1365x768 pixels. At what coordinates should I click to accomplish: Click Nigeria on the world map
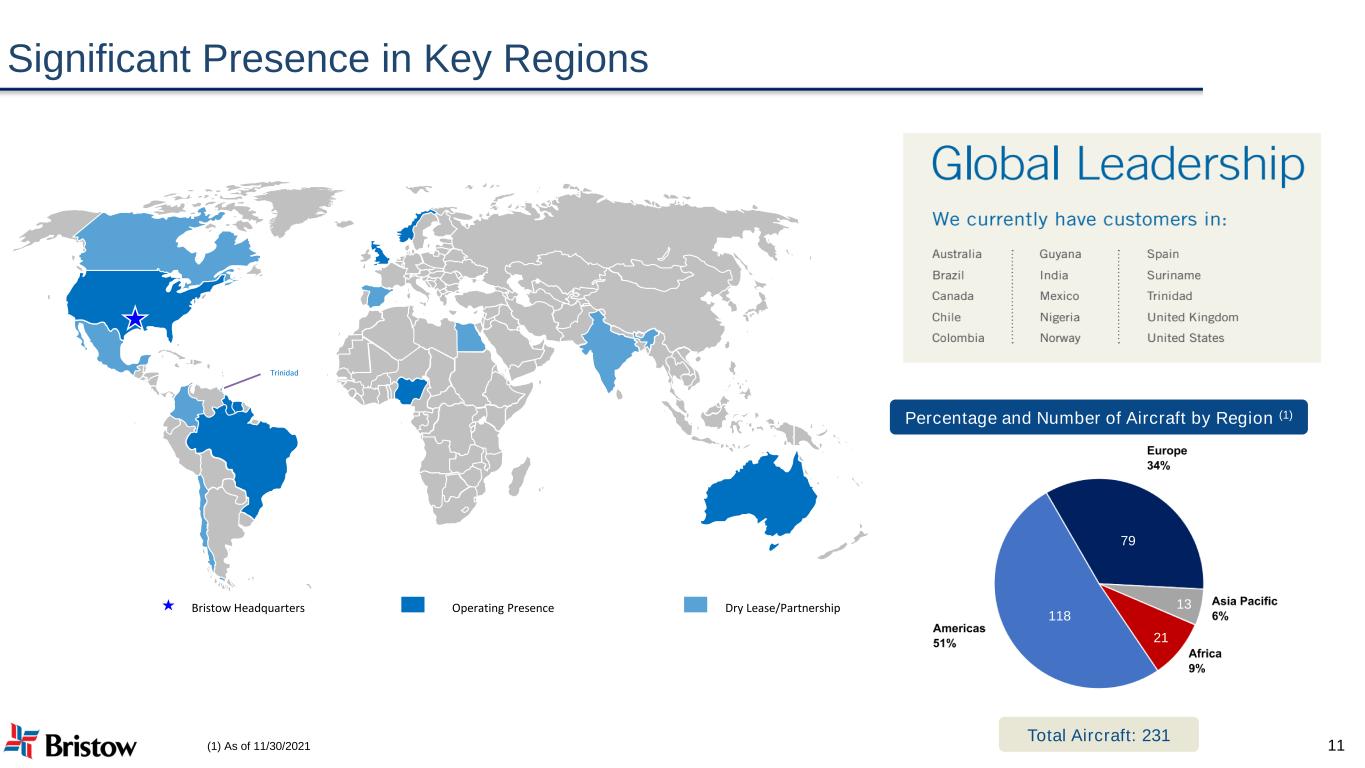click(x=410, y=390)
